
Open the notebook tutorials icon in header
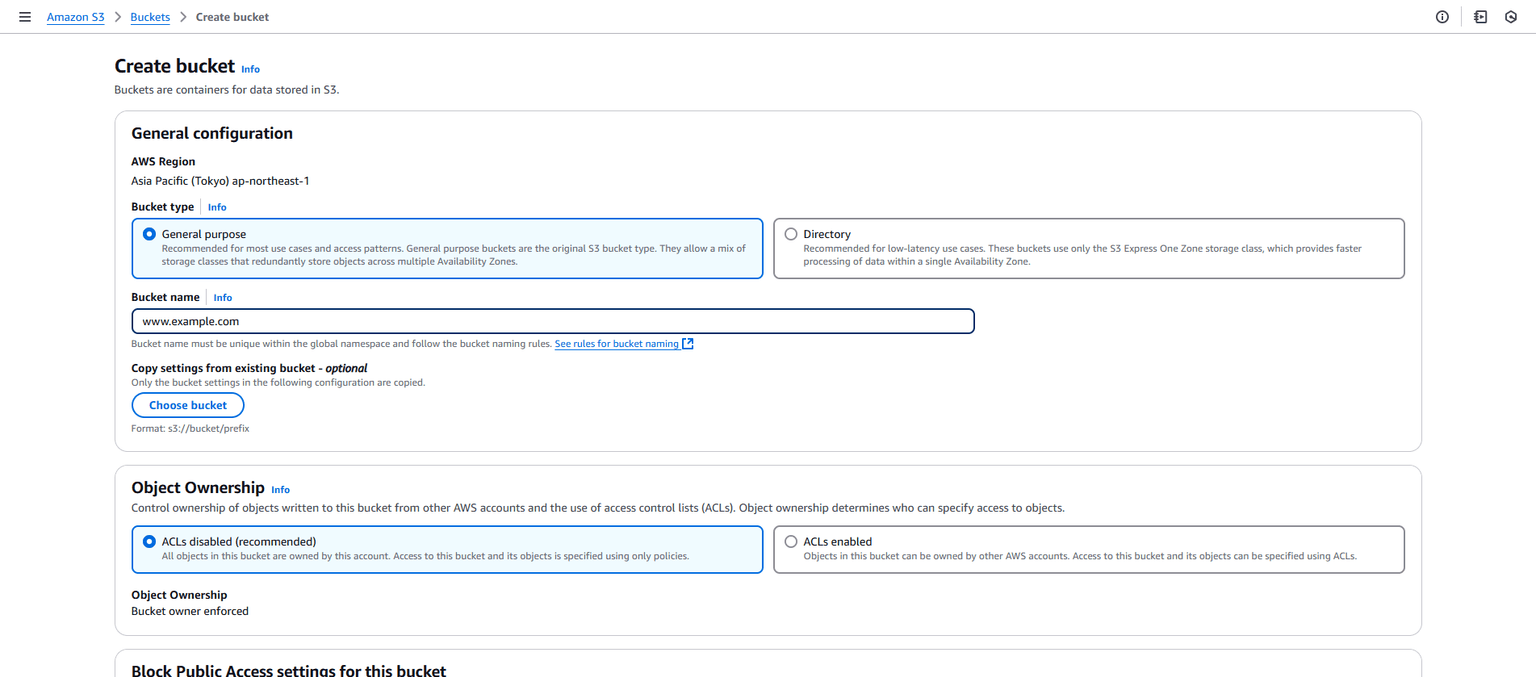1480,17
